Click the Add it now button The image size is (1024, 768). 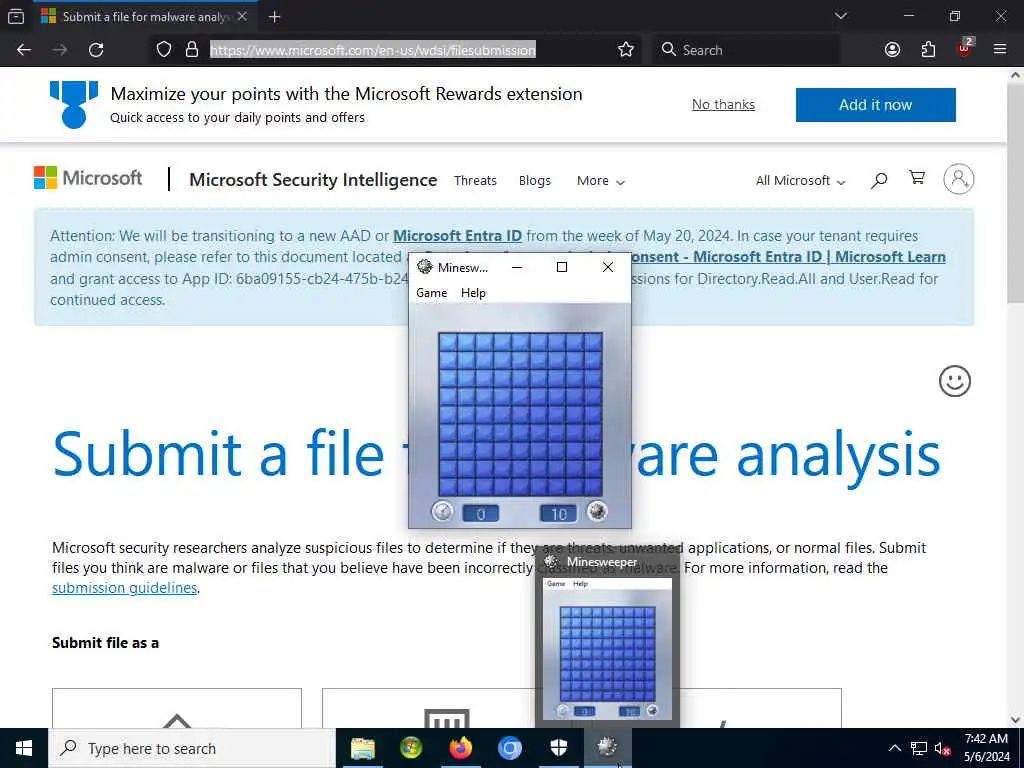[875, 104]
